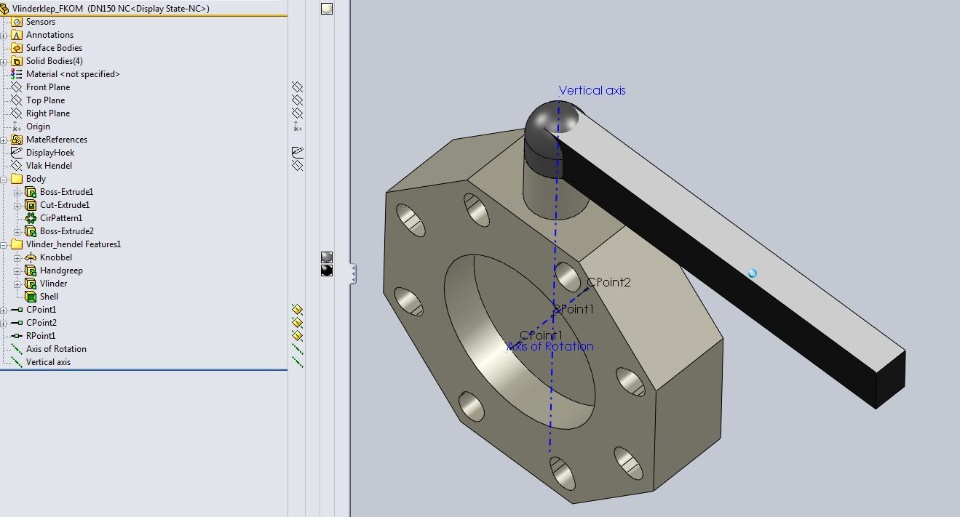Toggle DisplayHoek sketch visibility in display pane
960x517 pixels.
(x=298, y=152)
